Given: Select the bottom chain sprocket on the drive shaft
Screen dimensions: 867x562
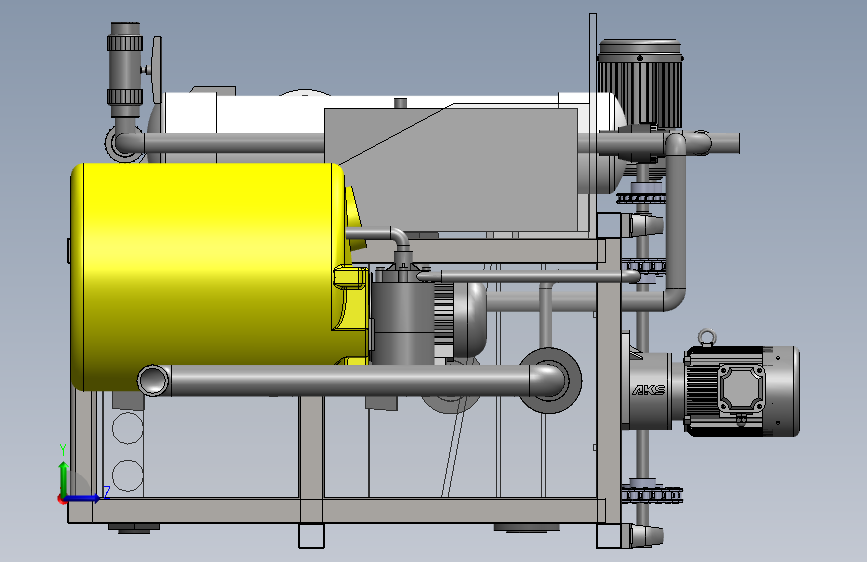Looking at the screenshot, I should click(651, 493).
